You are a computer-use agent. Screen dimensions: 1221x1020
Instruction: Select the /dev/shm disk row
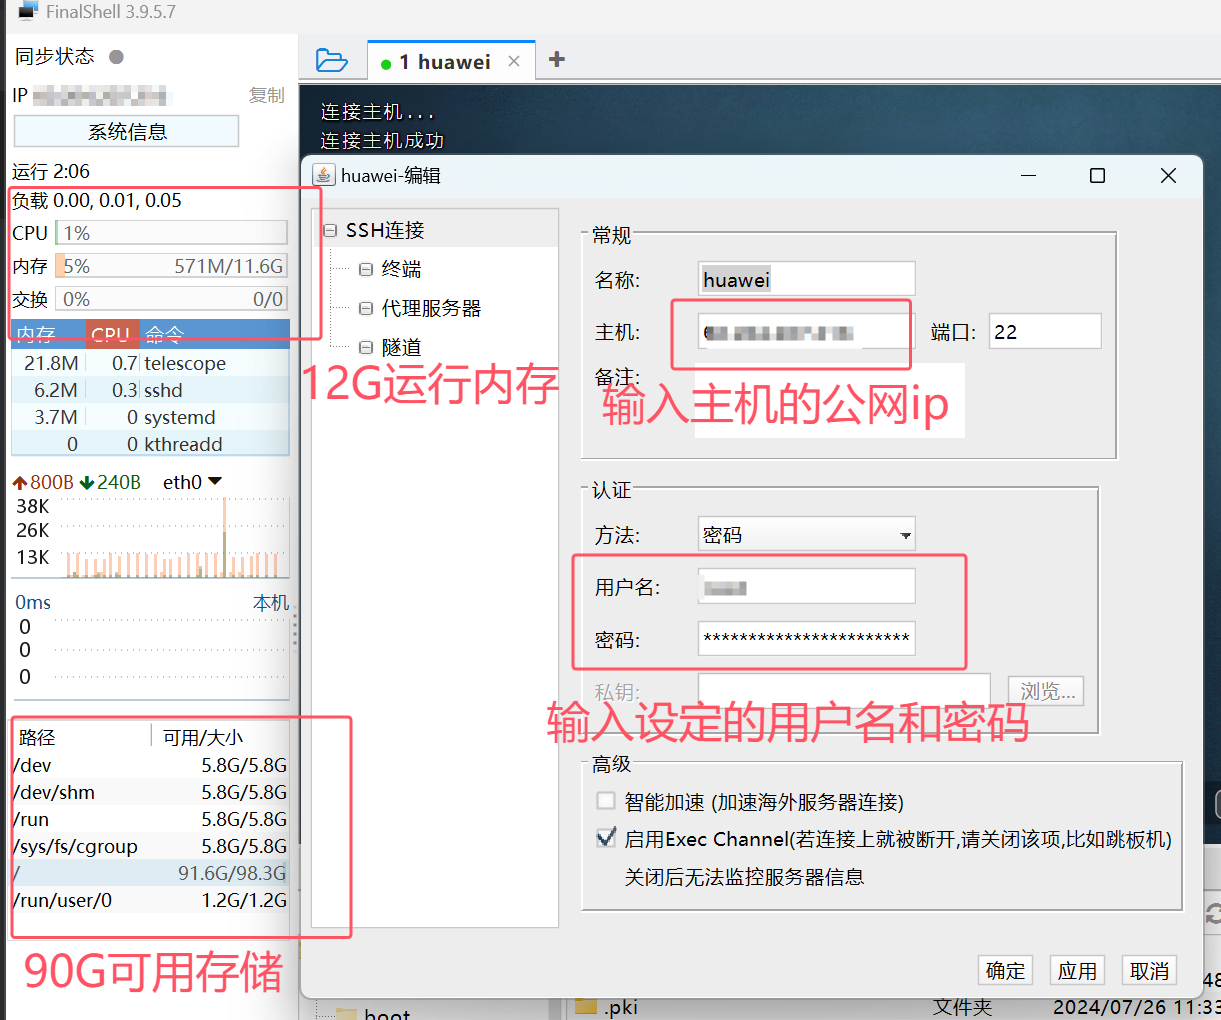point(150,792)
